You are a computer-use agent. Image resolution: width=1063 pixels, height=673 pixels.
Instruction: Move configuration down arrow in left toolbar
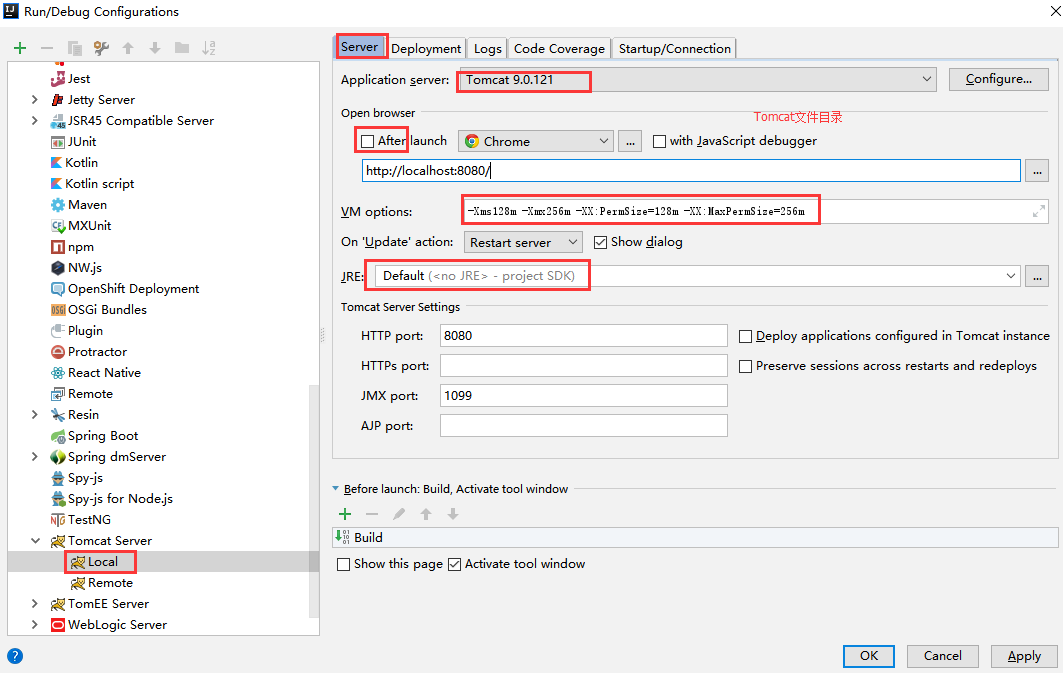155,48
